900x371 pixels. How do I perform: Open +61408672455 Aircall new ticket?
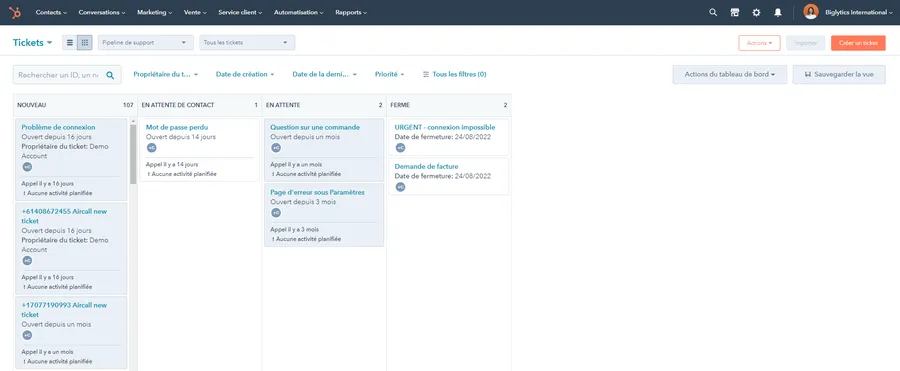click(64, 216)
